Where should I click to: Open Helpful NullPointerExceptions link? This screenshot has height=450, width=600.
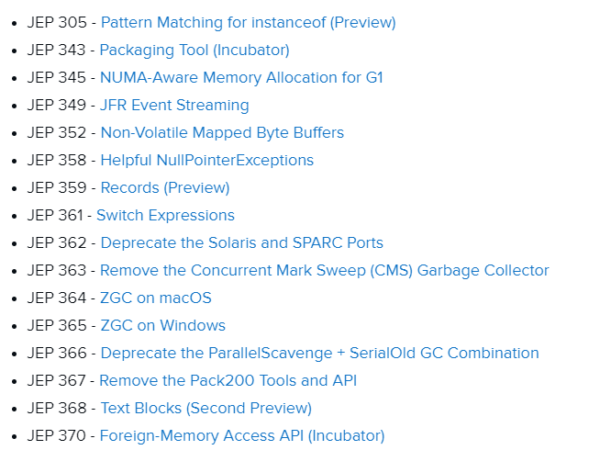pyautogui.click(x=207, y=160)
